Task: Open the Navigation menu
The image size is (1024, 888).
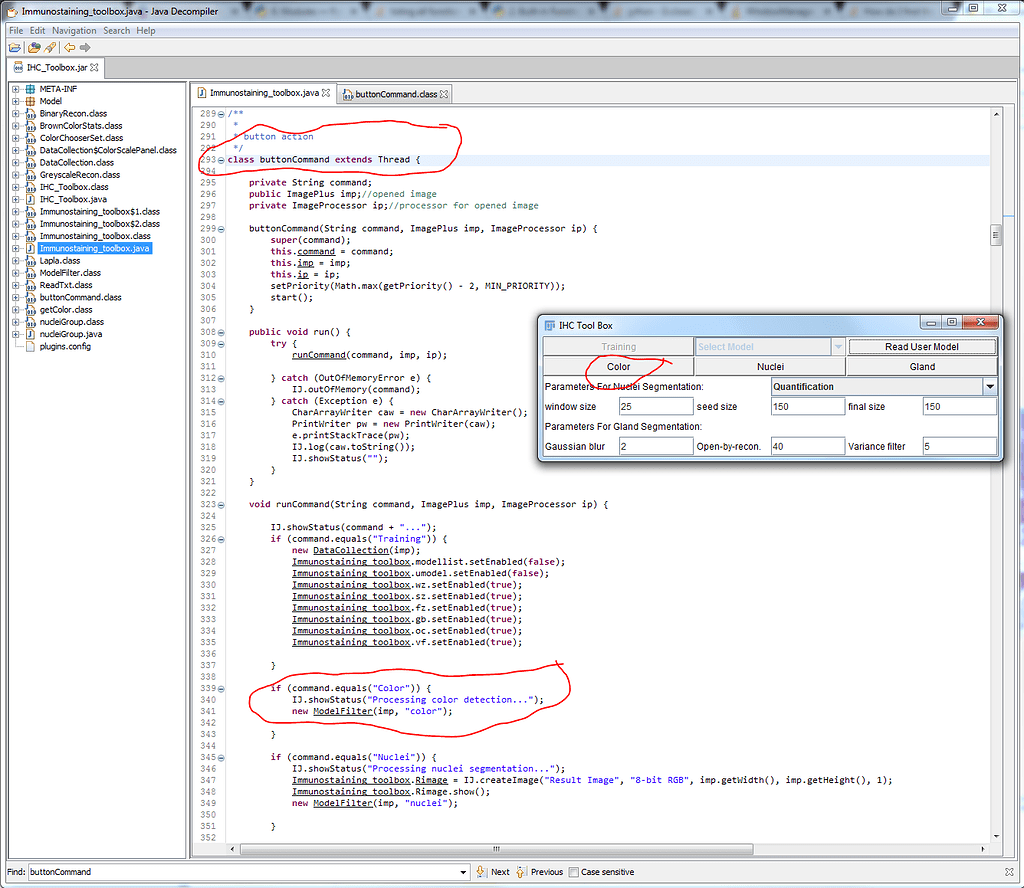Action: (x=74, y=30)
